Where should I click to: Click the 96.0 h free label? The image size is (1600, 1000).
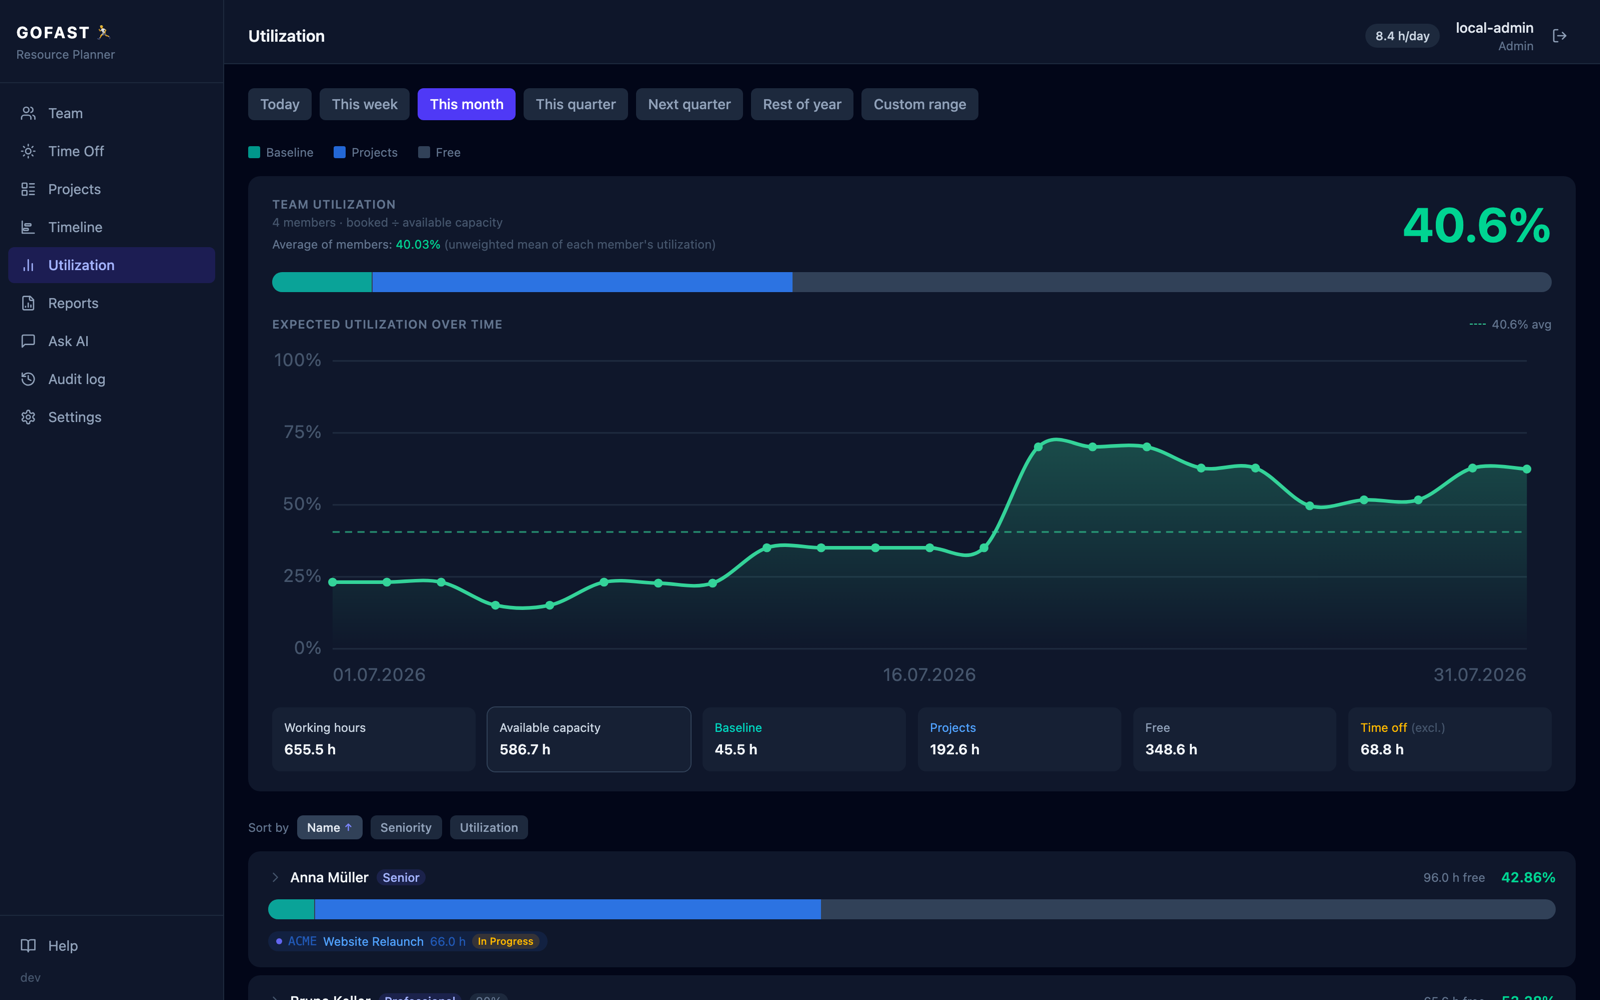(x=1454, y=877)
